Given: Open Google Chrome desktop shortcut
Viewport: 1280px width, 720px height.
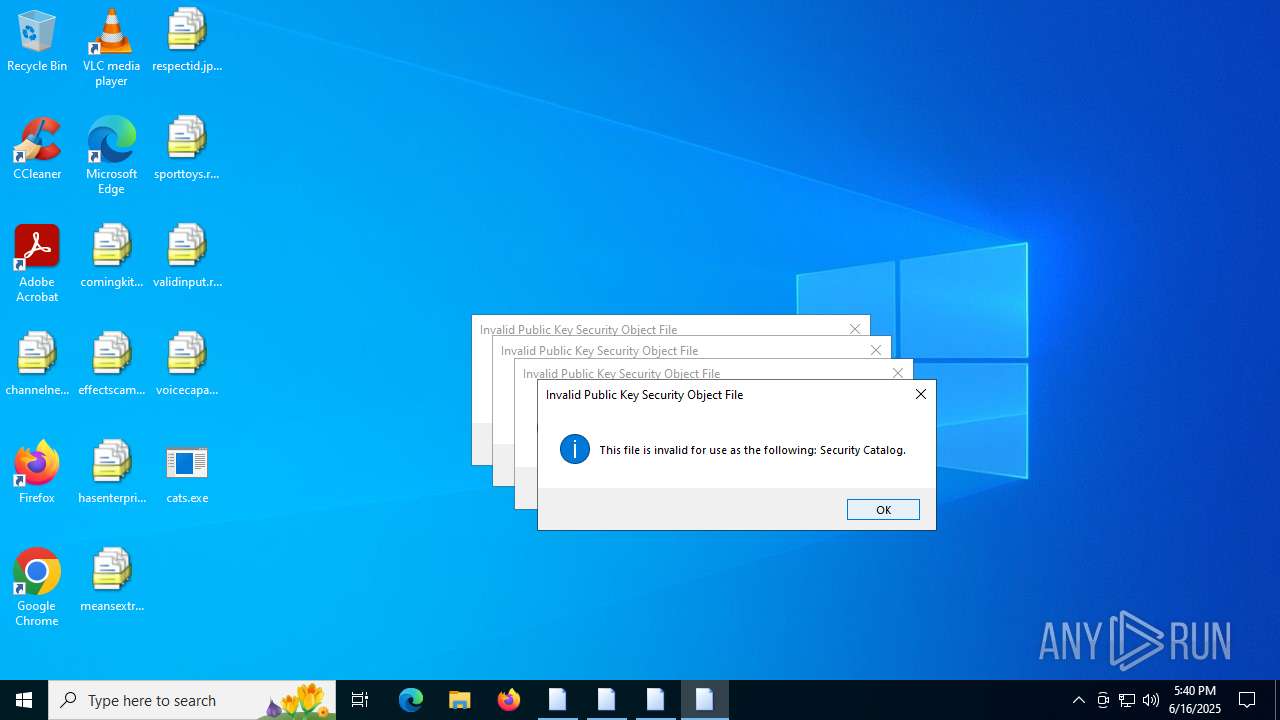Looking at the screenshot, I should coord(37,588).
